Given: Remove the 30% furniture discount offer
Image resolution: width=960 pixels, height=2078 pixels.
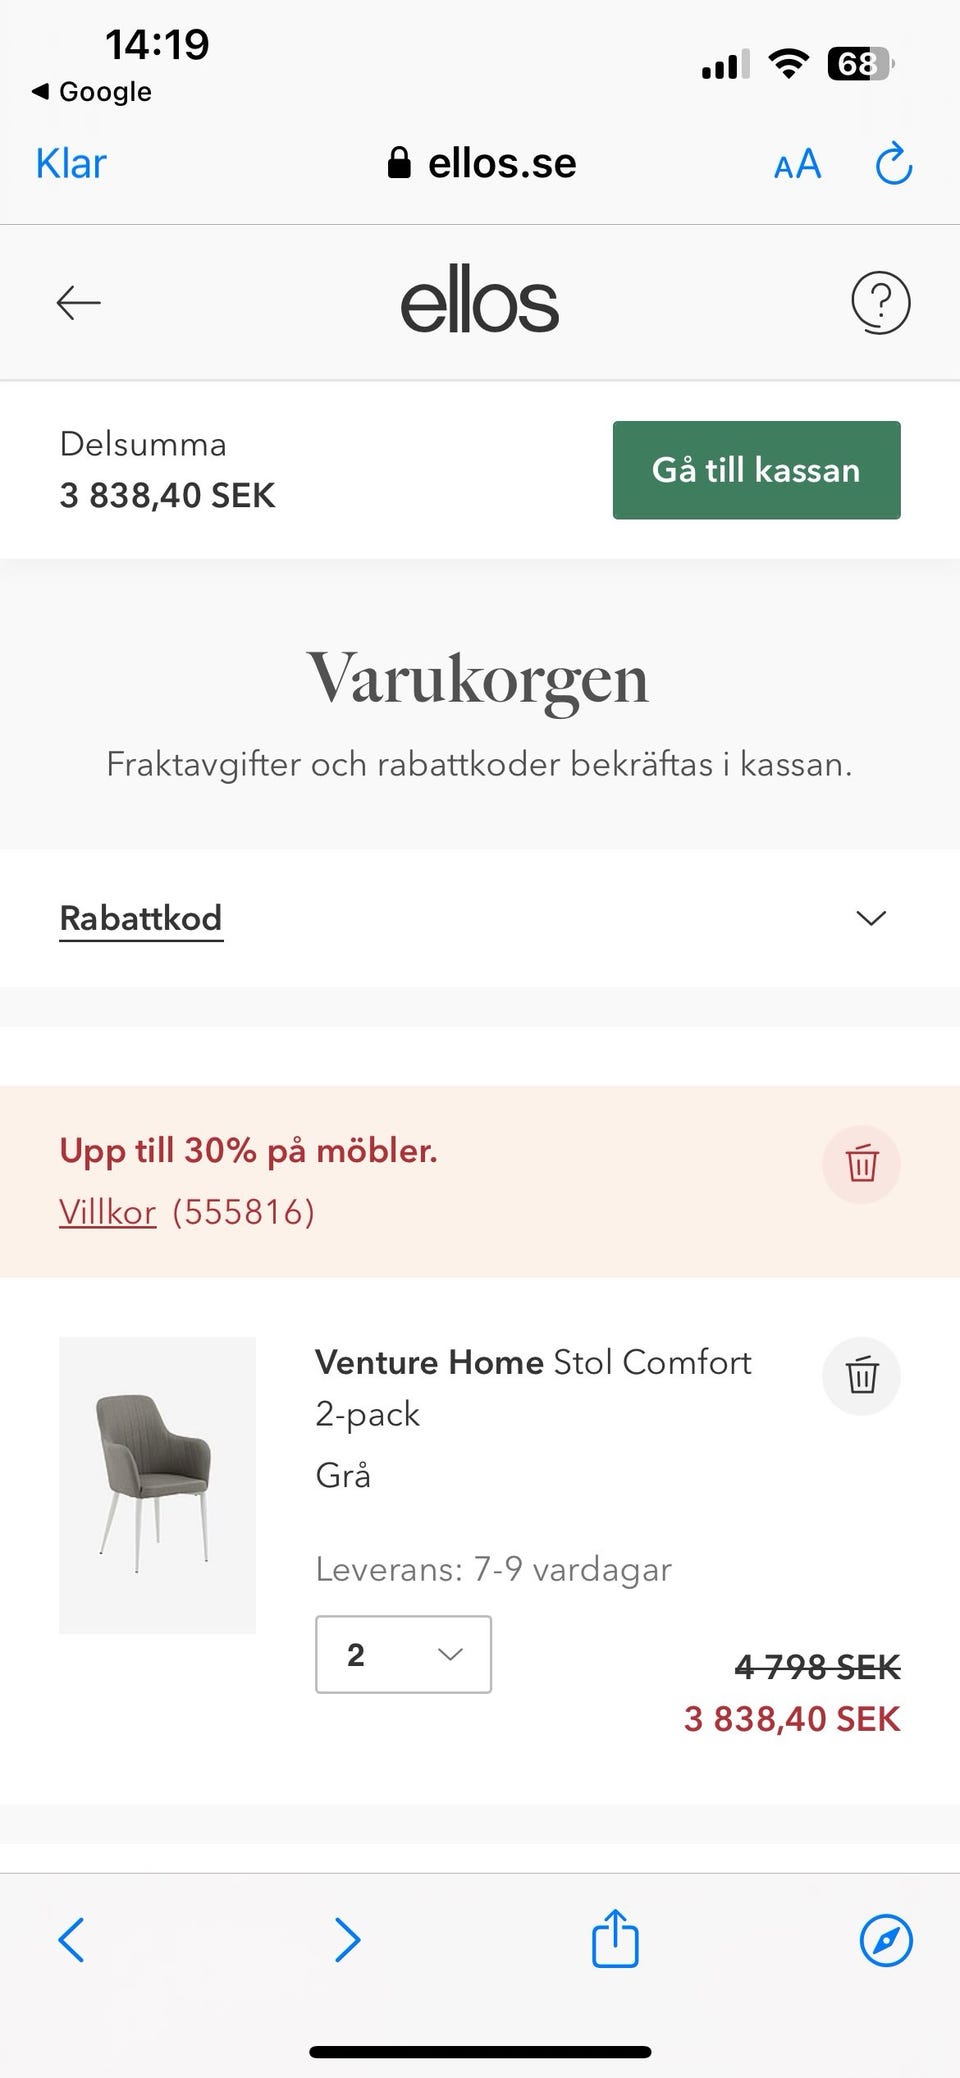Looking at the screenshot, I should pyautogui.click(x=861, y=1164).
